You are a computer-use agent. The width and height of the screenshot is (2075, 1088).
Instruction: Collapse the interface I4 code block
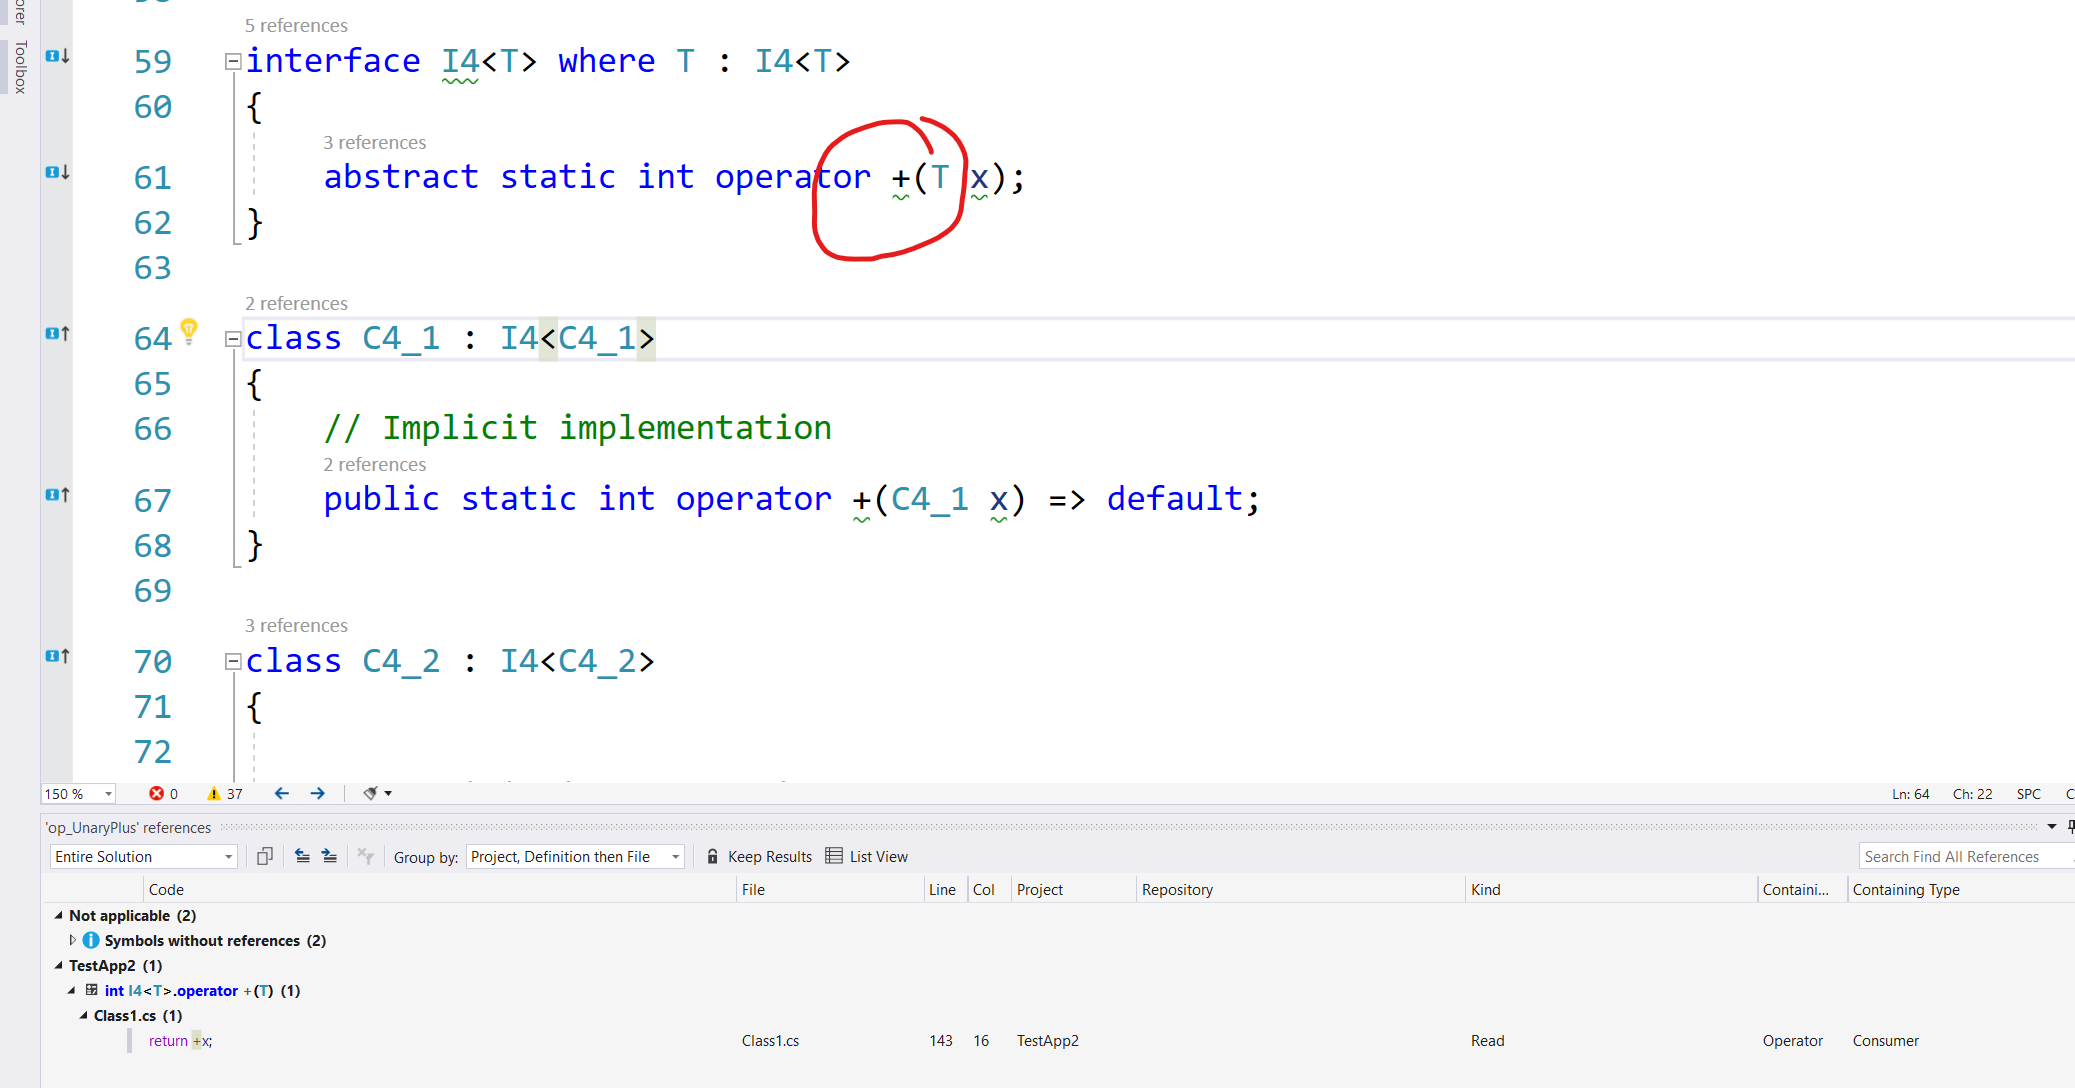point(233,62)
